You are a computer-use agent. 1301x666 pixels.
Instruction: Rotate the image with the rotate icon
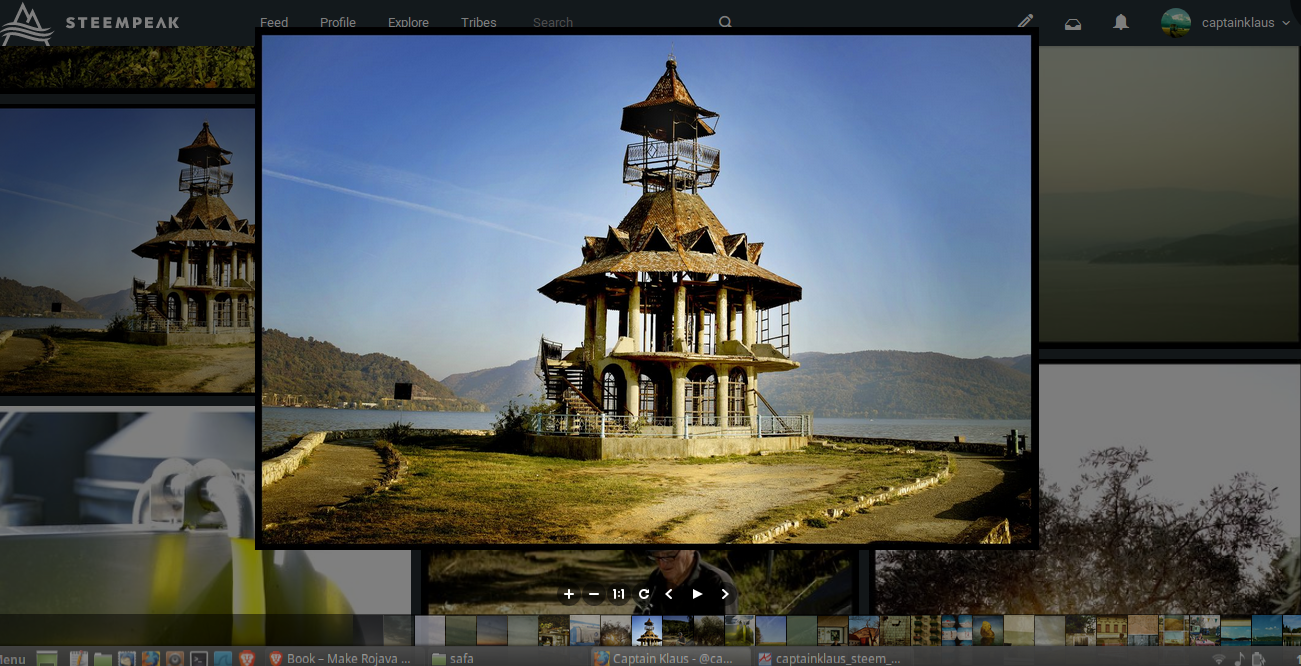click(644, 594)
